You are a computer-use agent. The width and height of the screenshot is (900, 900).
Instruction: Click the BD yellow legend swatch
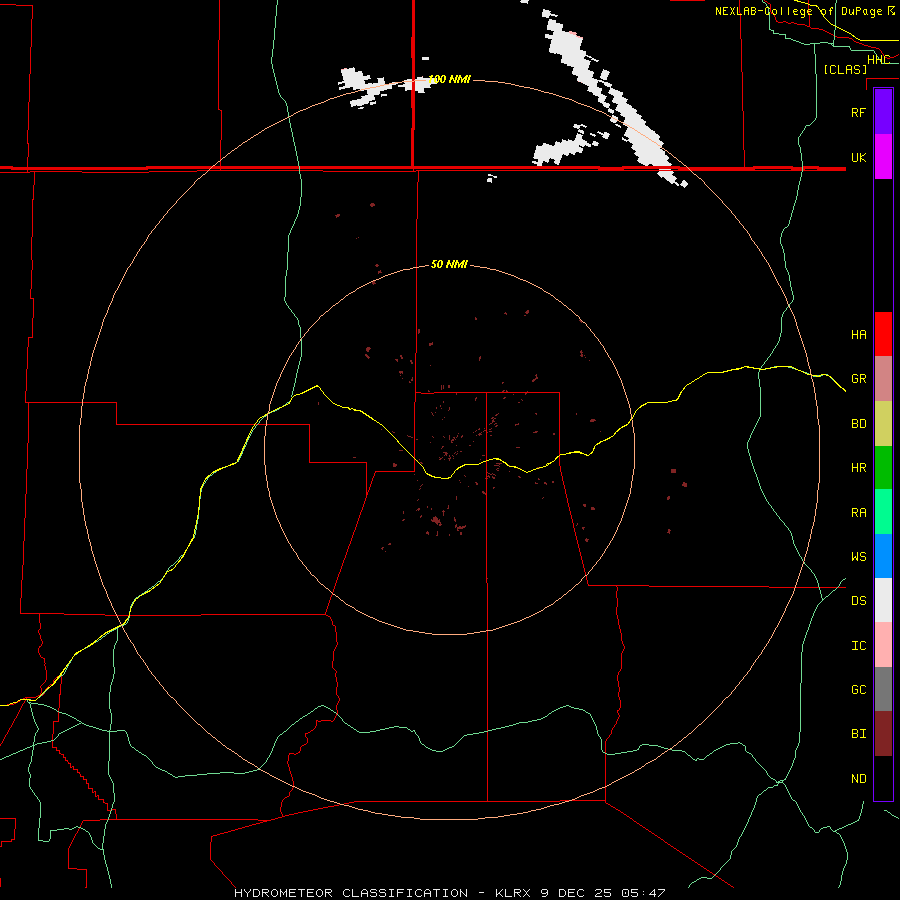pos(883,424)
